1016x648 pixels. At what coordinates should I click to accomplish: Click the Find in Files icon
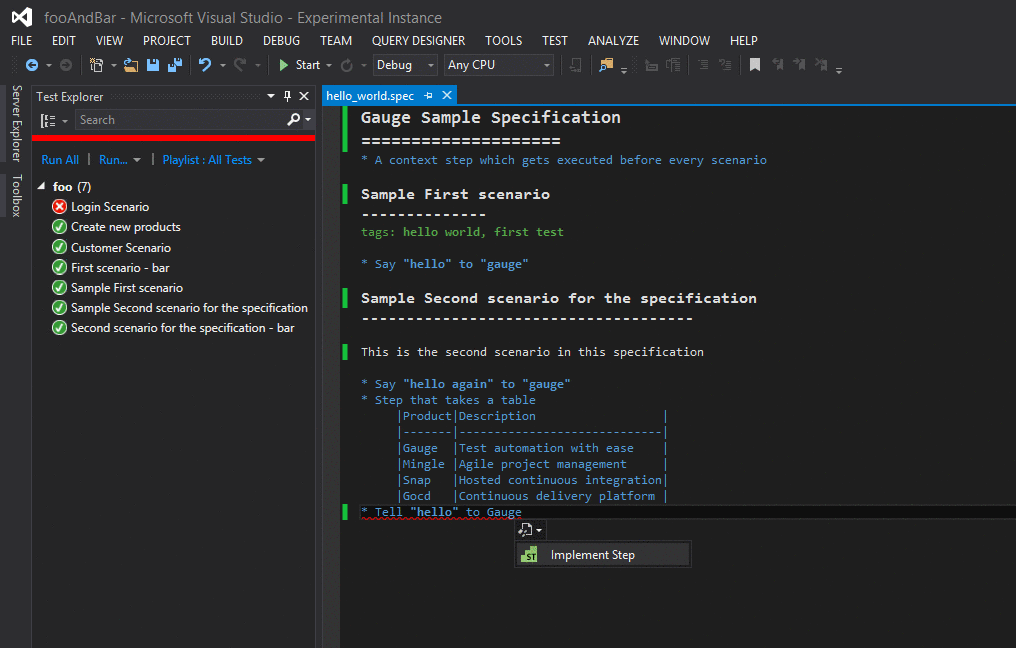(606, 65)
